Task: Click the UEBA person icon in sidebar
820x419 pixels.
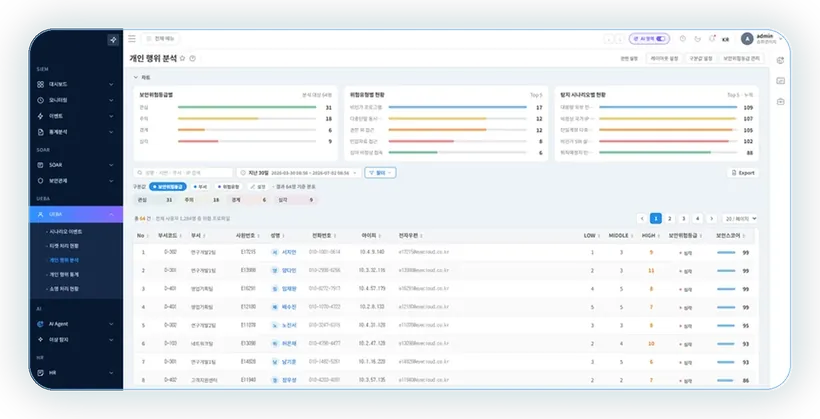Action: 40,214
